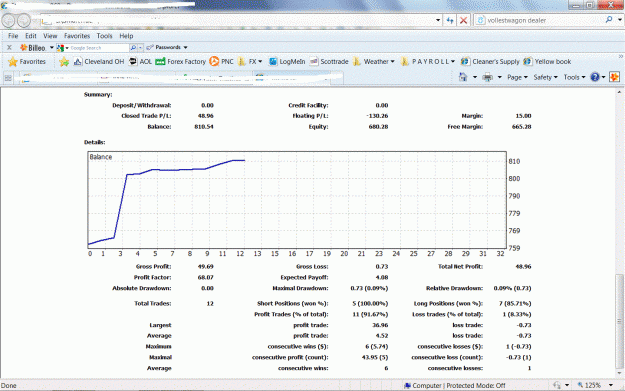
Task: Open the File menu
Action: pyautogui.click(x=13, y=36)
